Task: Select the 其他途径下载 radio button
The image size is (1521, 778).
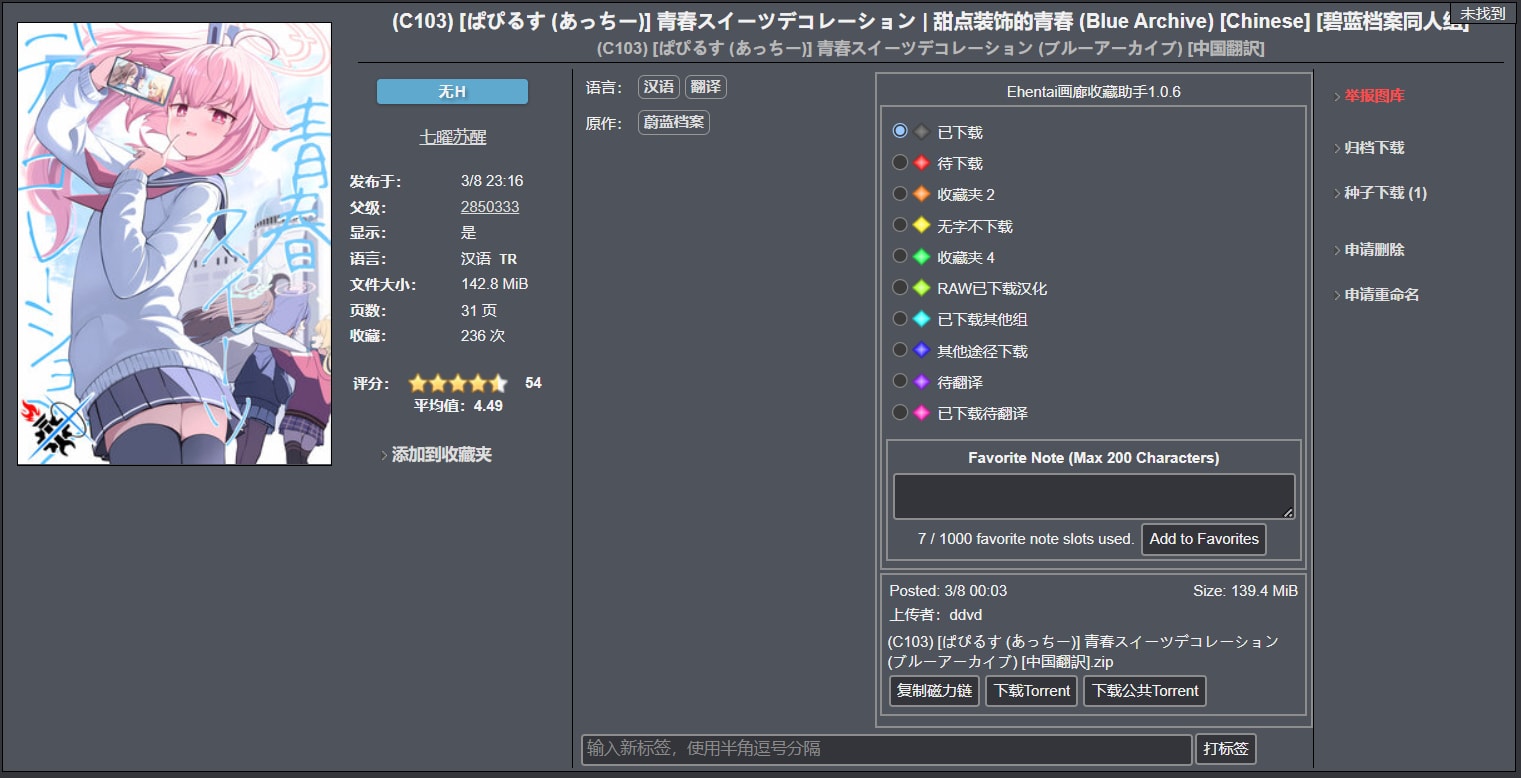Action: 900,350
